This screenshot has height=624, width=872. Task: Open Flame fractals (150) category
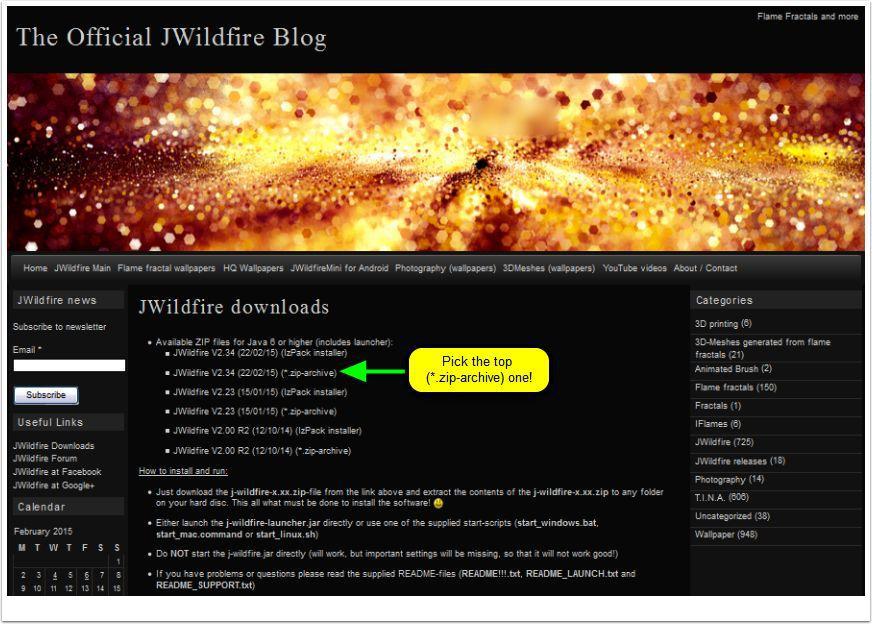pyautogui.click(x=736, y=388)
